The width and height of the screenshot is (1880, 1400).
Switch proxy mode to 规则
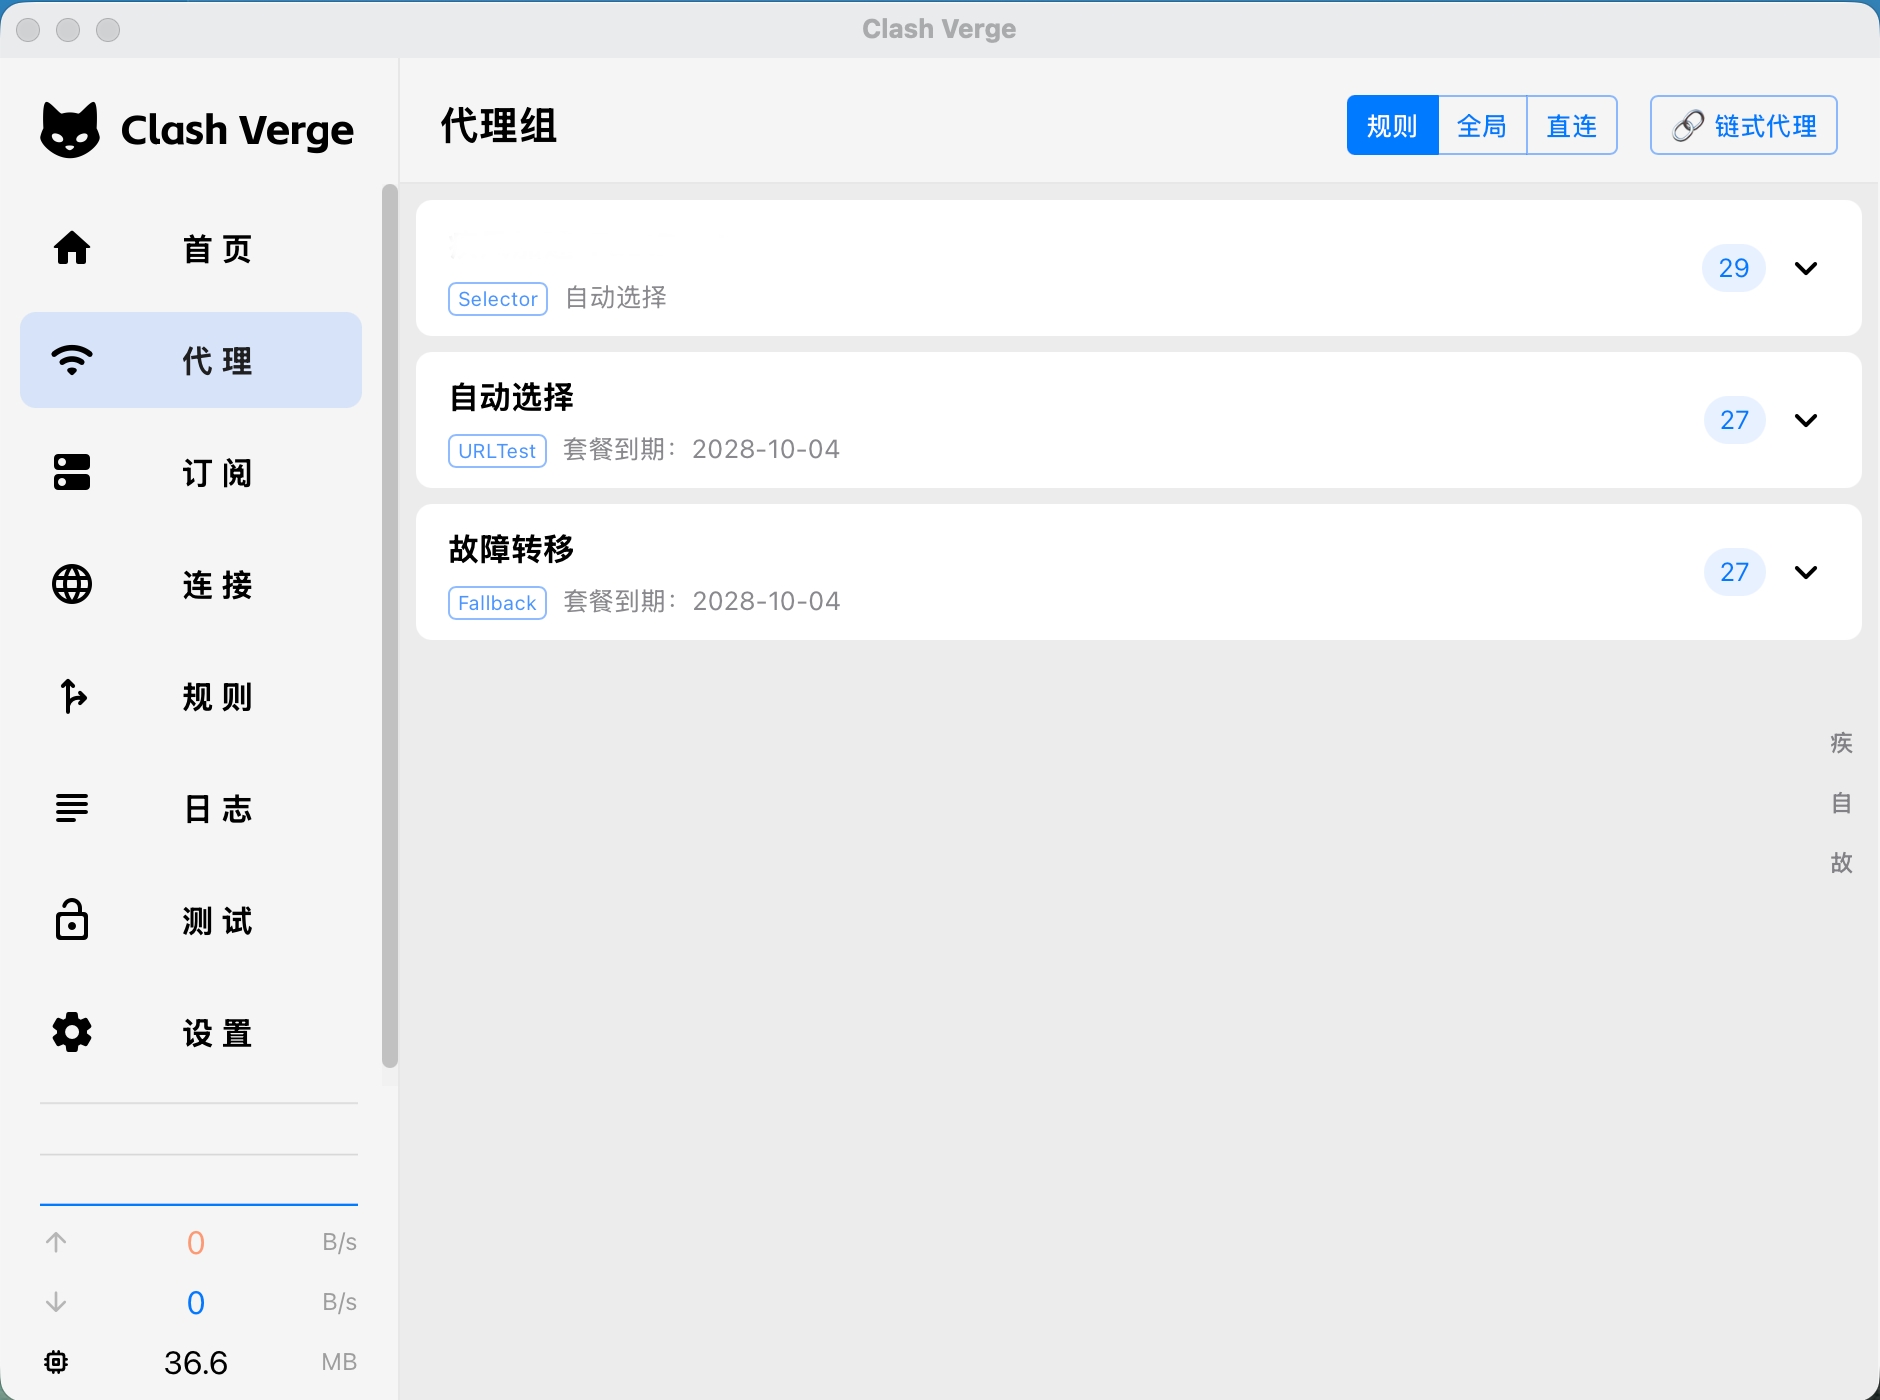(x=1392, y=126)
